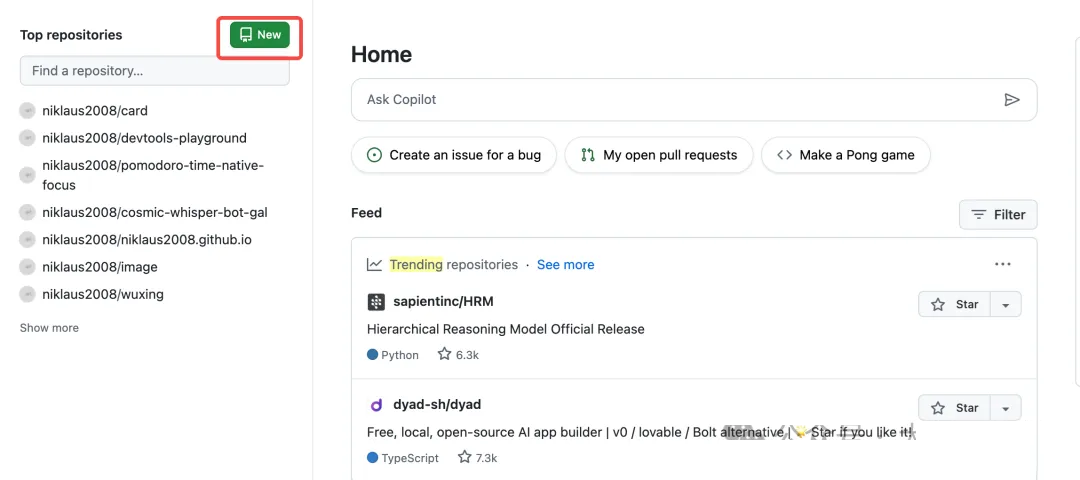The height and width of the screenshot is (480, 1080).
Task: Focus the Ask Copilot input box
Action: pyautogui.click(x=694, y=100)
